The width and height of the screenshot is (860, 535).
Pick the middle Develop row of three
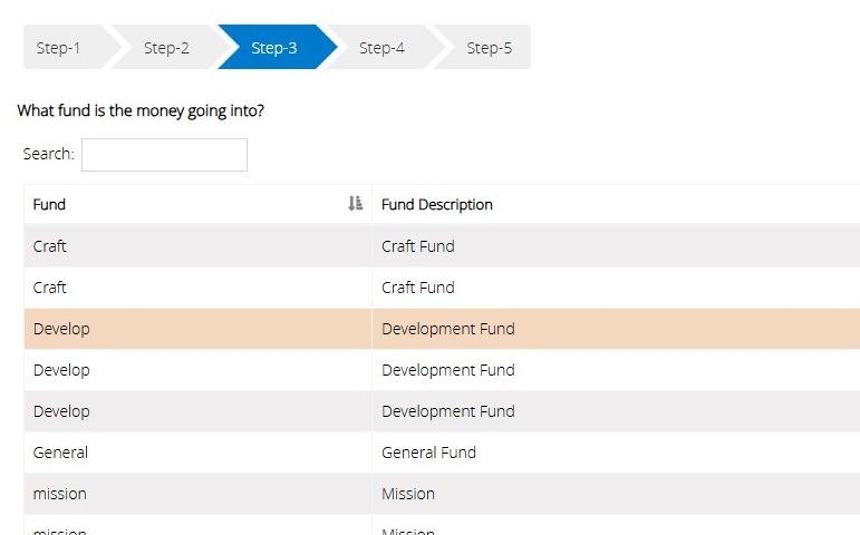pos(61,370)
